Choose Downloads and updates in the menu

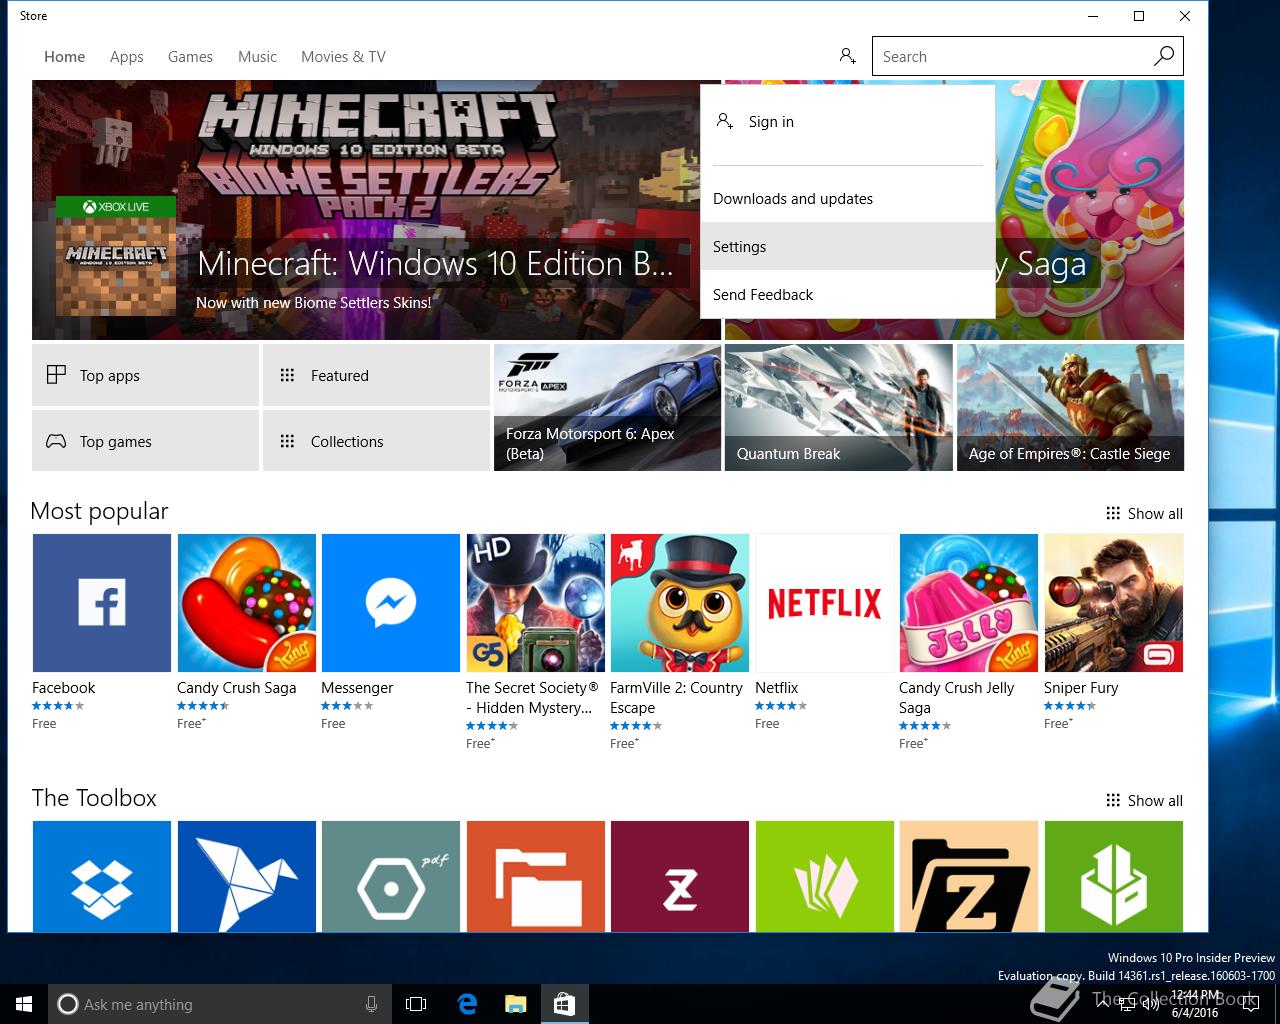click(848, 199)
